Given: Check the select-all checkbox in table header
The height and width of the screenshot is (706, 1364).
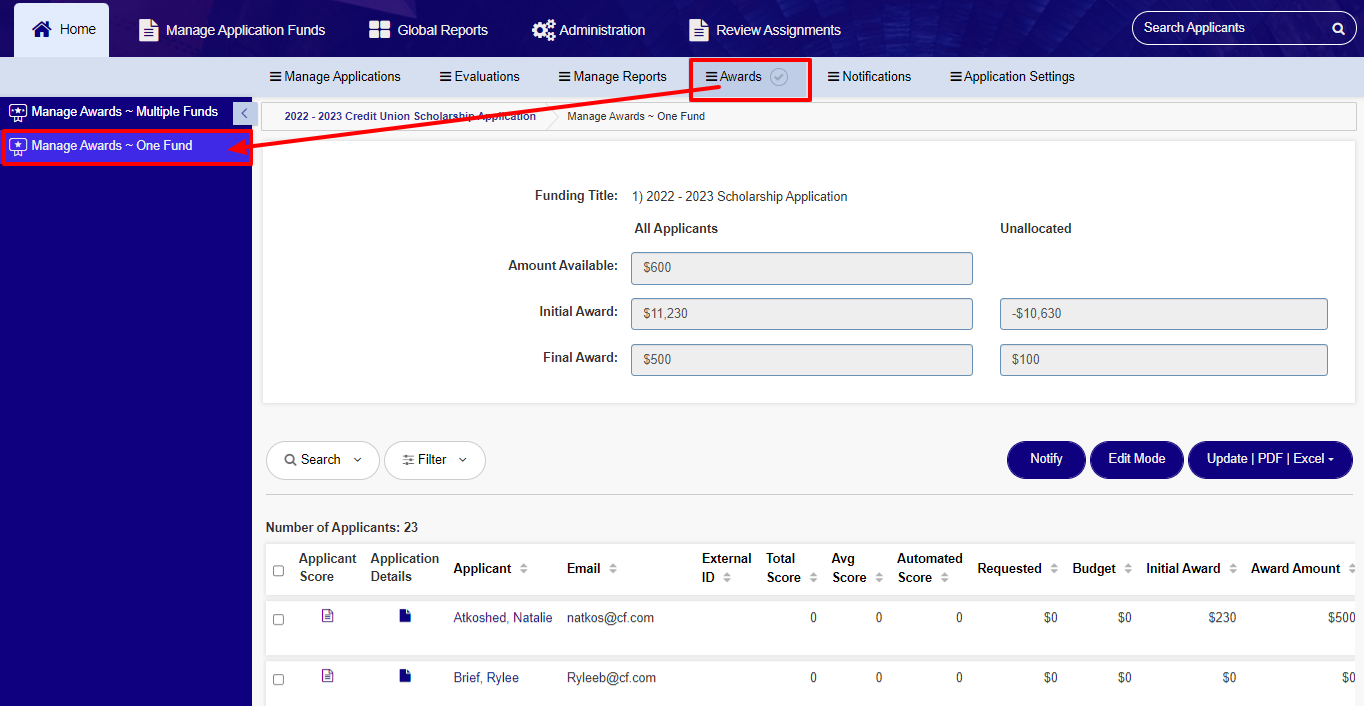Looking at the screenshot, I should click(x=278, y=571).
